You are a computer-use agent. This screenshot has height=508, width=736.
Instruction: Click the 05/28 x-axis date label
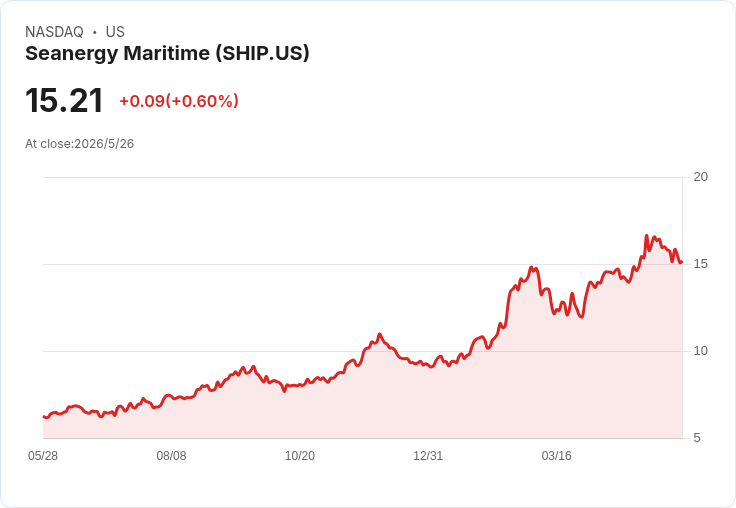pyautogui.click(x=43, y=456)
